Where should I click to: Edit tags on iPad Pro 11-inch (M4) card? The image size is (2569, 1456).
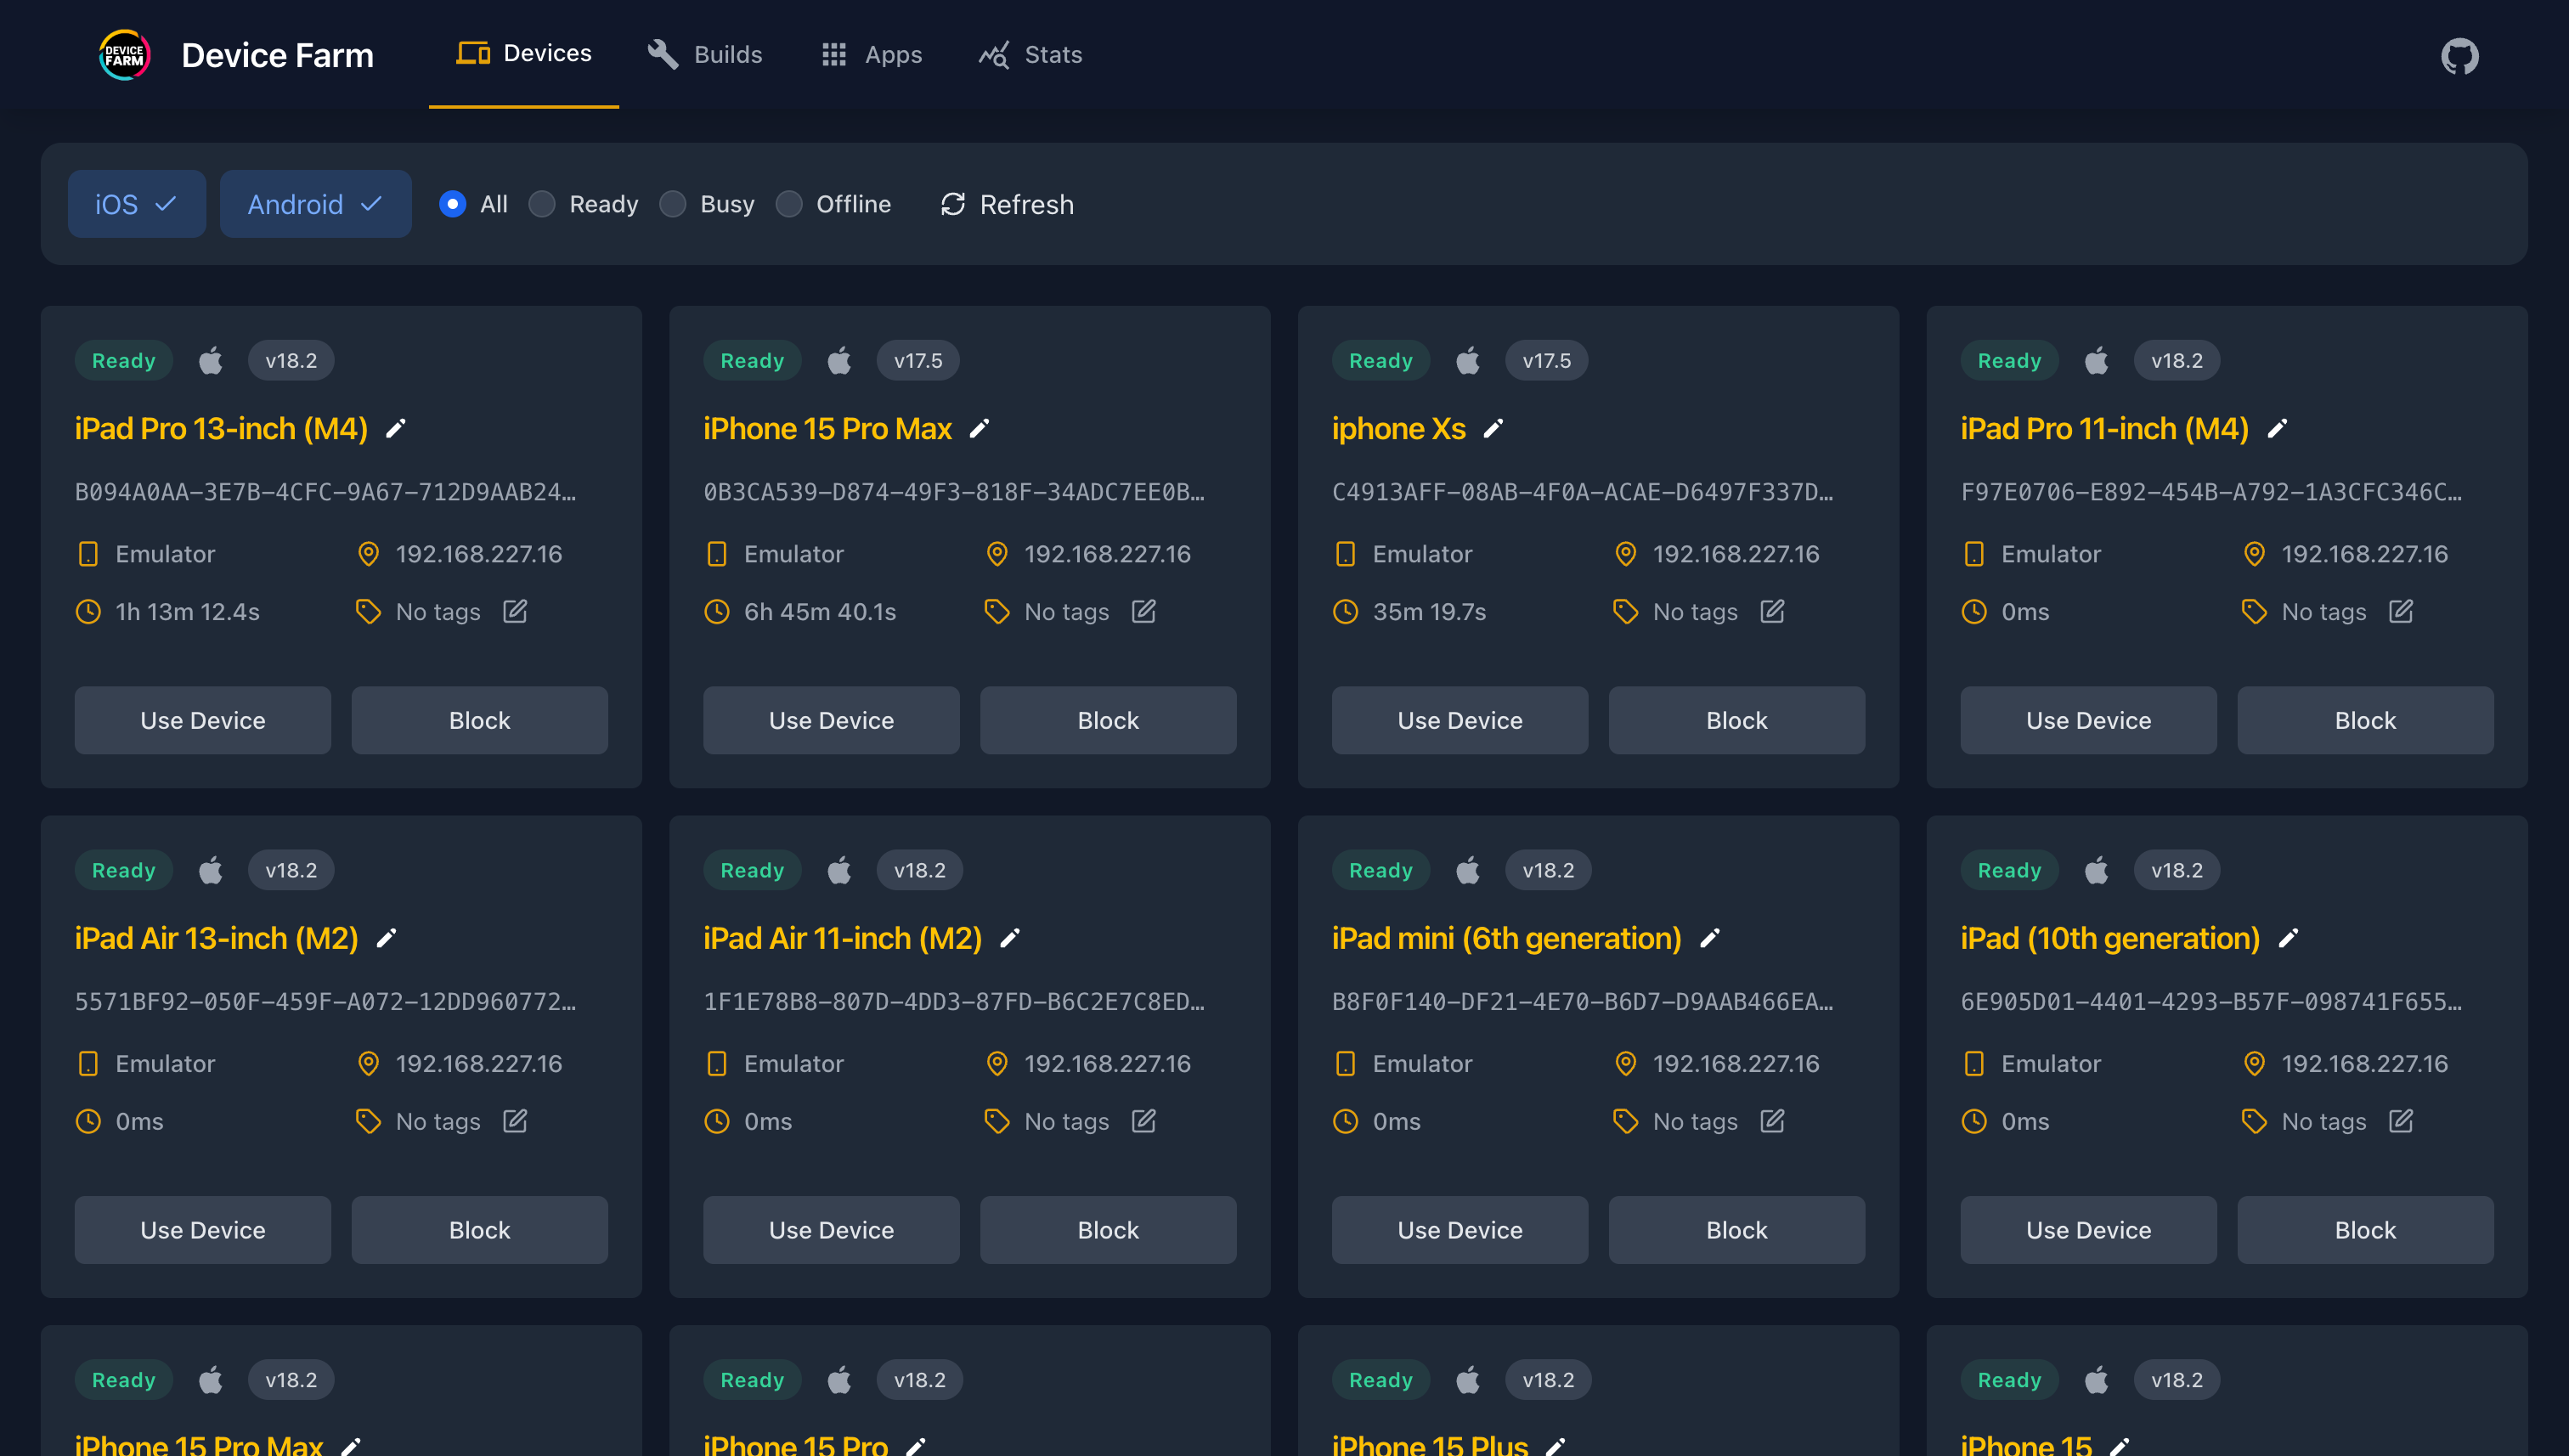coord(2401,611)
